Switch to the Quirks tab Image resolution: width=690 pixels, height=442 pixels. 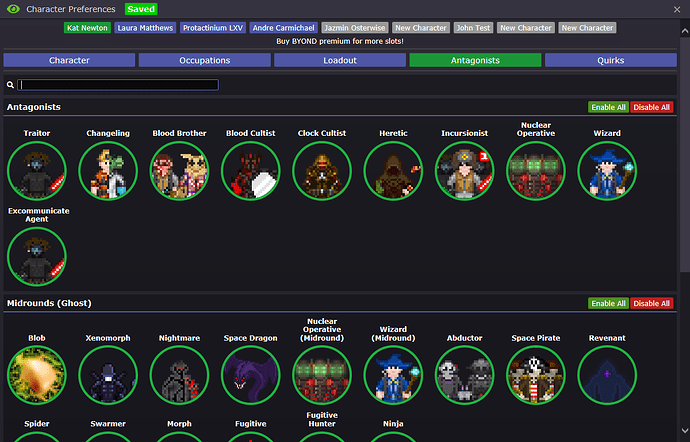tap(611, 60)
